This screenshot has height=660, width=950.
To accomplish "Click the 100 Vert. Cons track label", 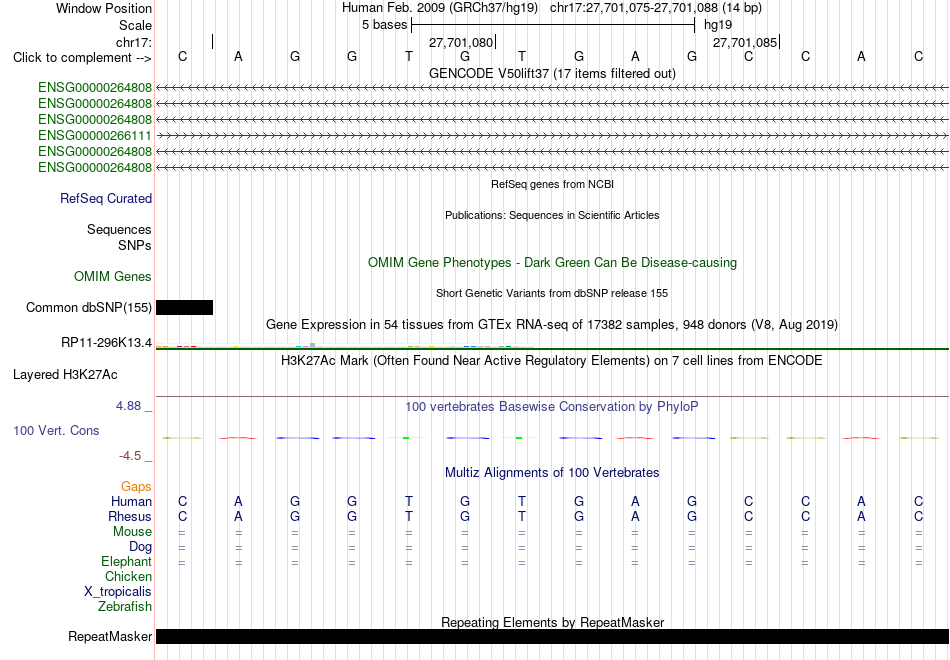I will pyautogui.click(x=56, y=430).
